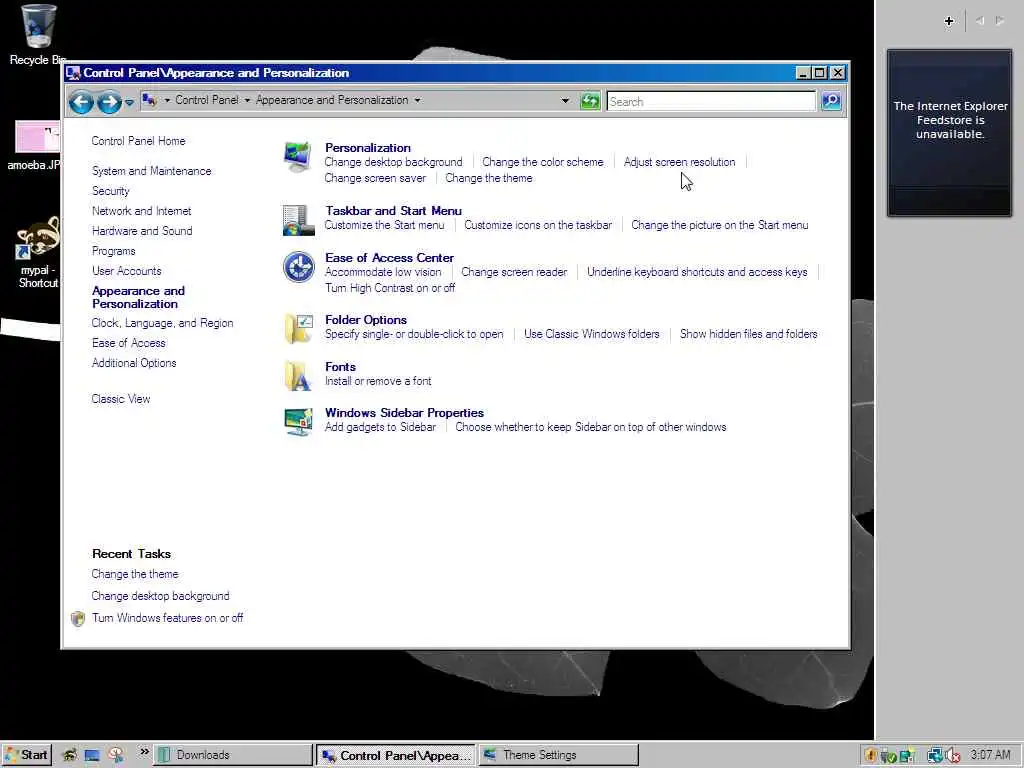Select Customize the Start menu
This screenshot has height=768, width=1024.
[x=384, y=225]
